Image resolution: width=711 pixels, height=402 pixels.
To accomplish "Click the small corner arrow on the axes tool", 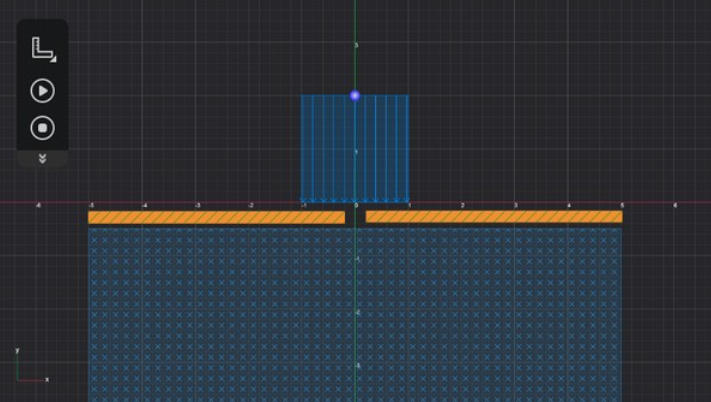I will (53, 59).
